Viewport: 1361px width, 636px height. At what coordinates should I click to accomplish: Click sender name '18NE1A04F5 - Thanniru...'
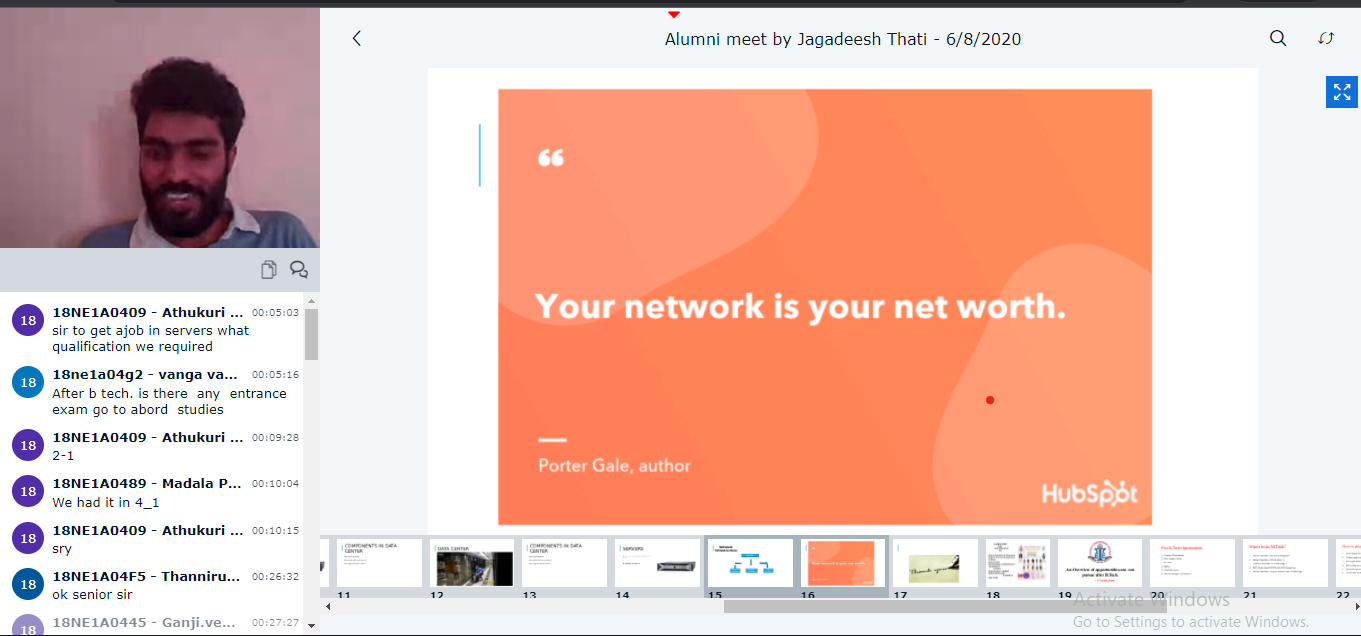coord(147,576)
